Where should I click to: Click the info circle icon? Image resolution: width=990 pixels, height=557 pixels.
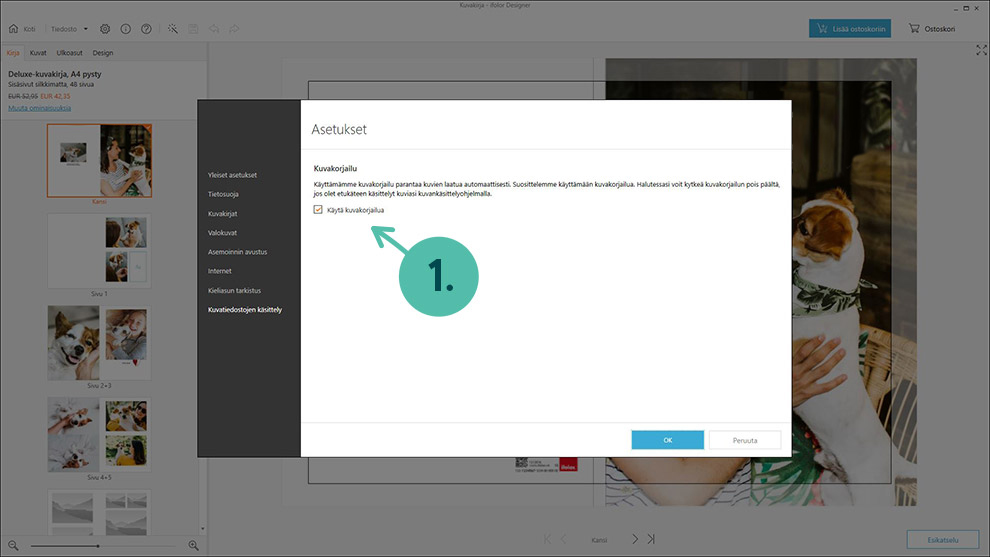[126, 29]
